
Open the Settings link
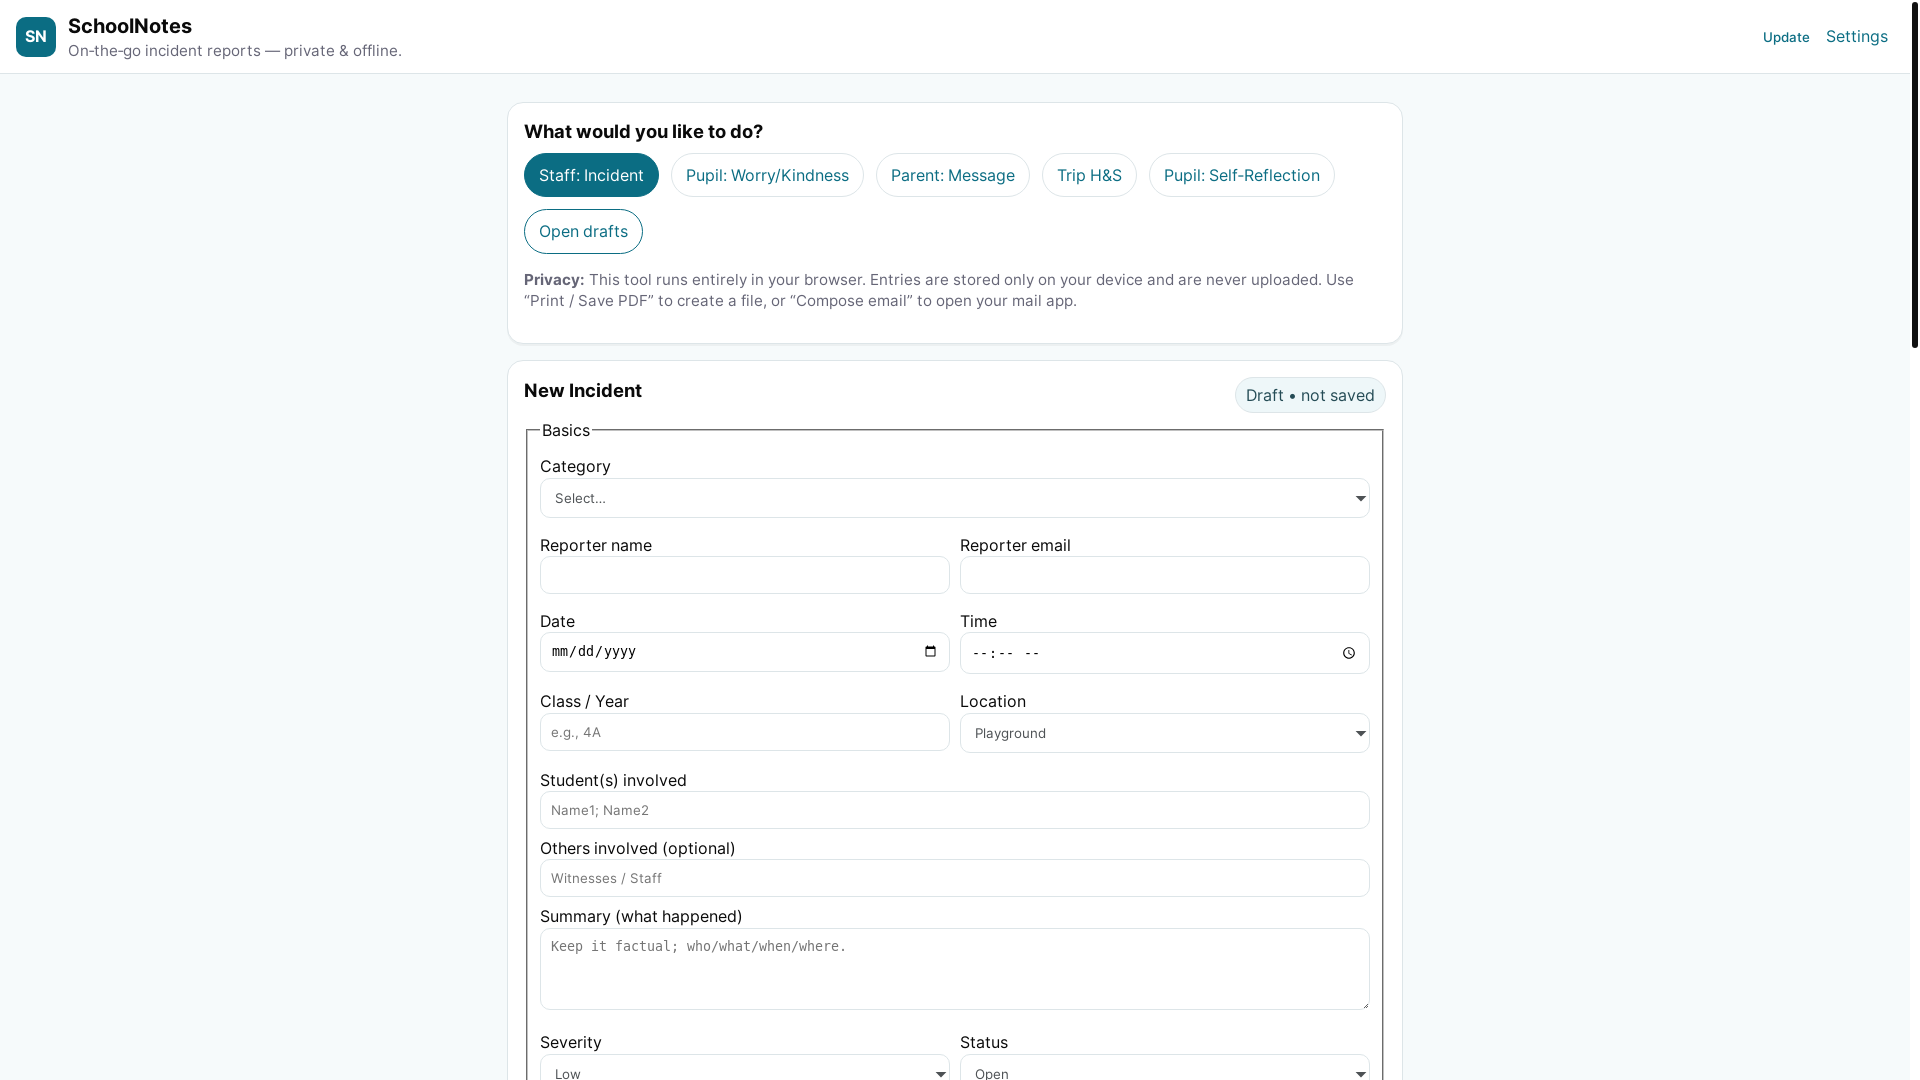point(1856,37)
